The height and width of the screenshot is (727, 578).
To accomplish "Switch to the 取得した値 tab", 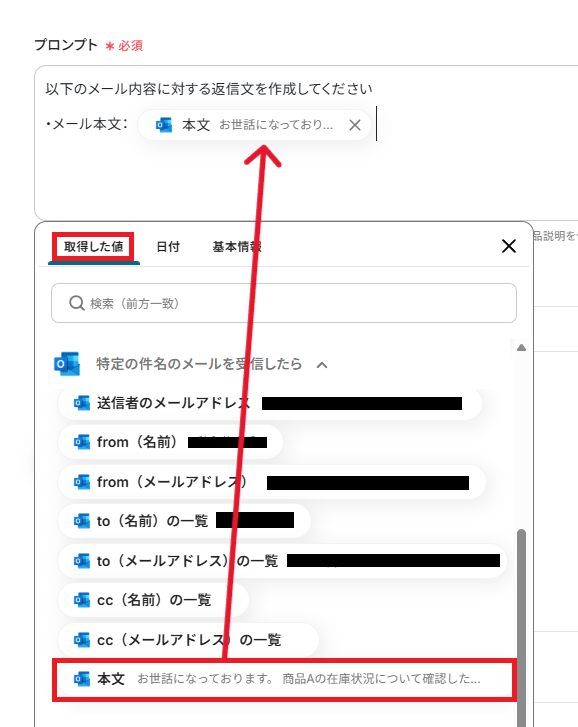I will [x=94, y=247].
